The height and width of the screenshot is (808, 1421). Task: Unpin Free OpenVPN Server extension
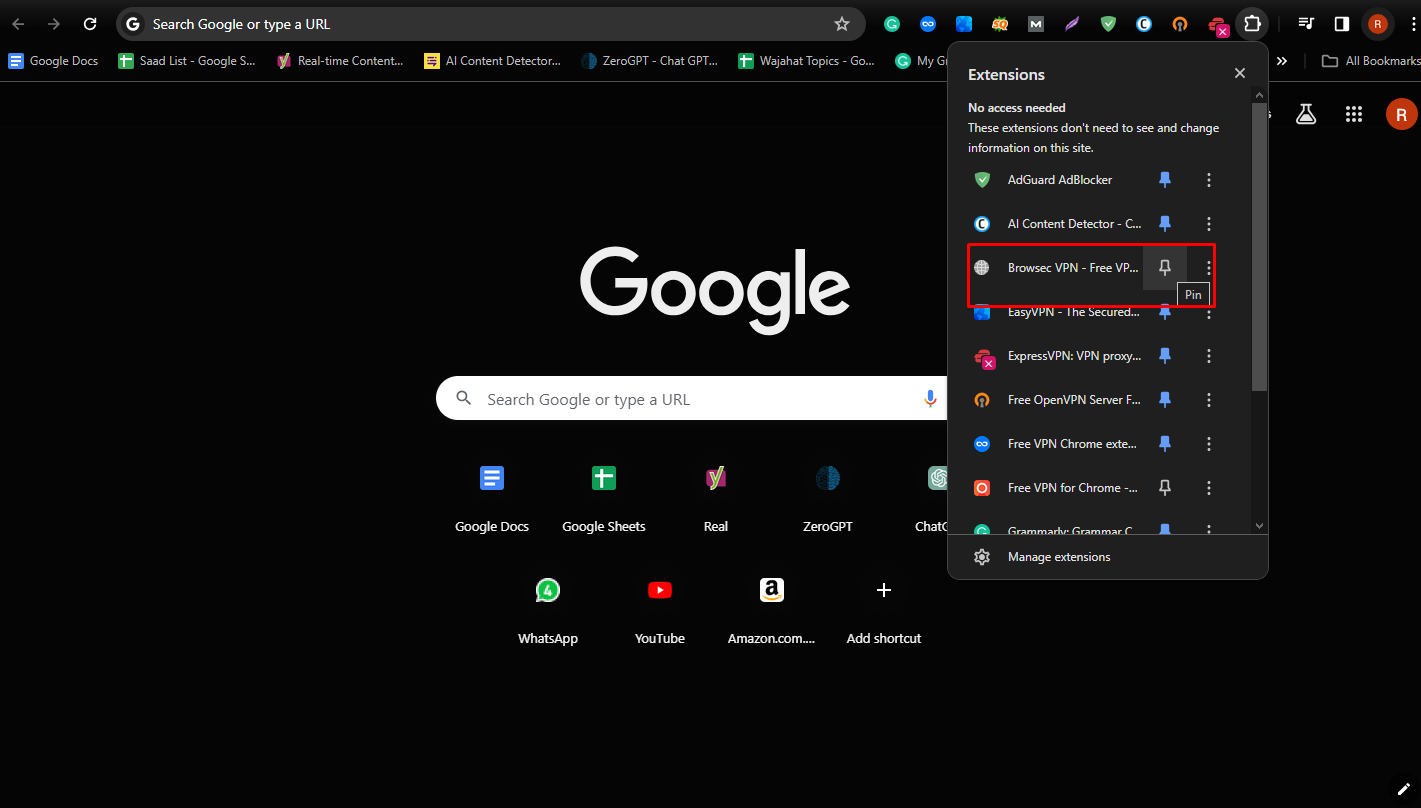(x=1164, y=400)
